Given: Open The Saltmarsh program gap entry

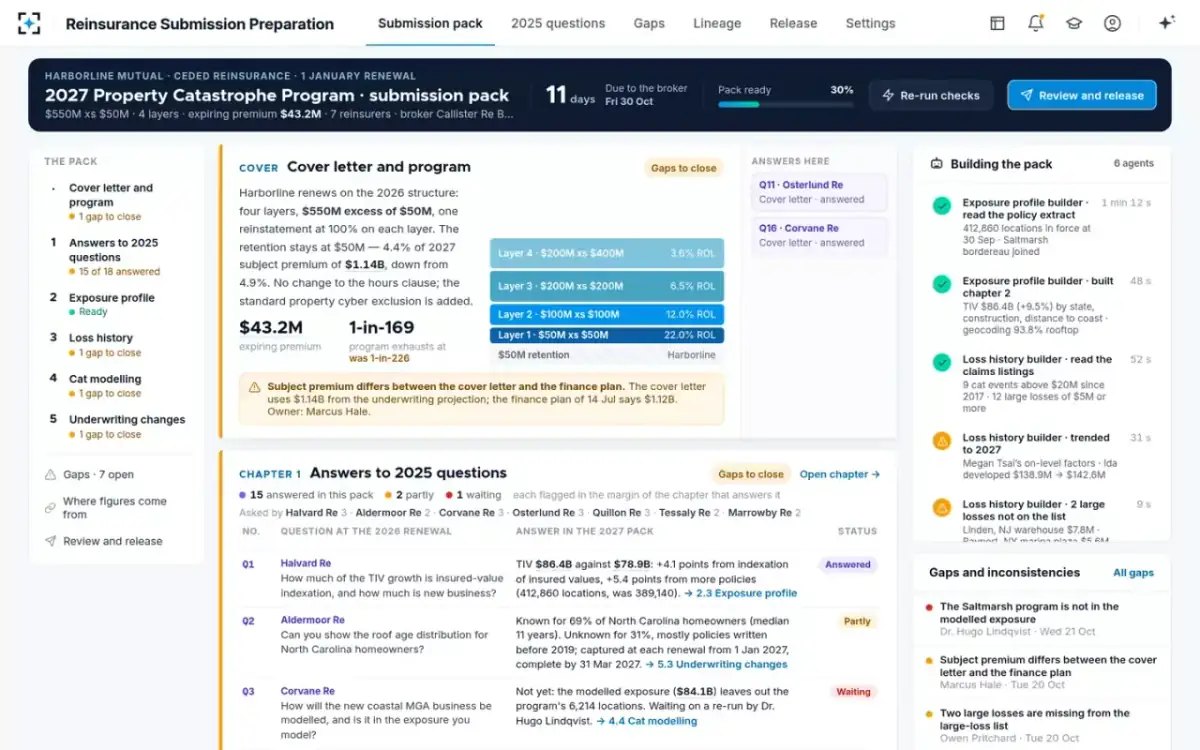Looking at the screenshot, I should pos(1042,619).
